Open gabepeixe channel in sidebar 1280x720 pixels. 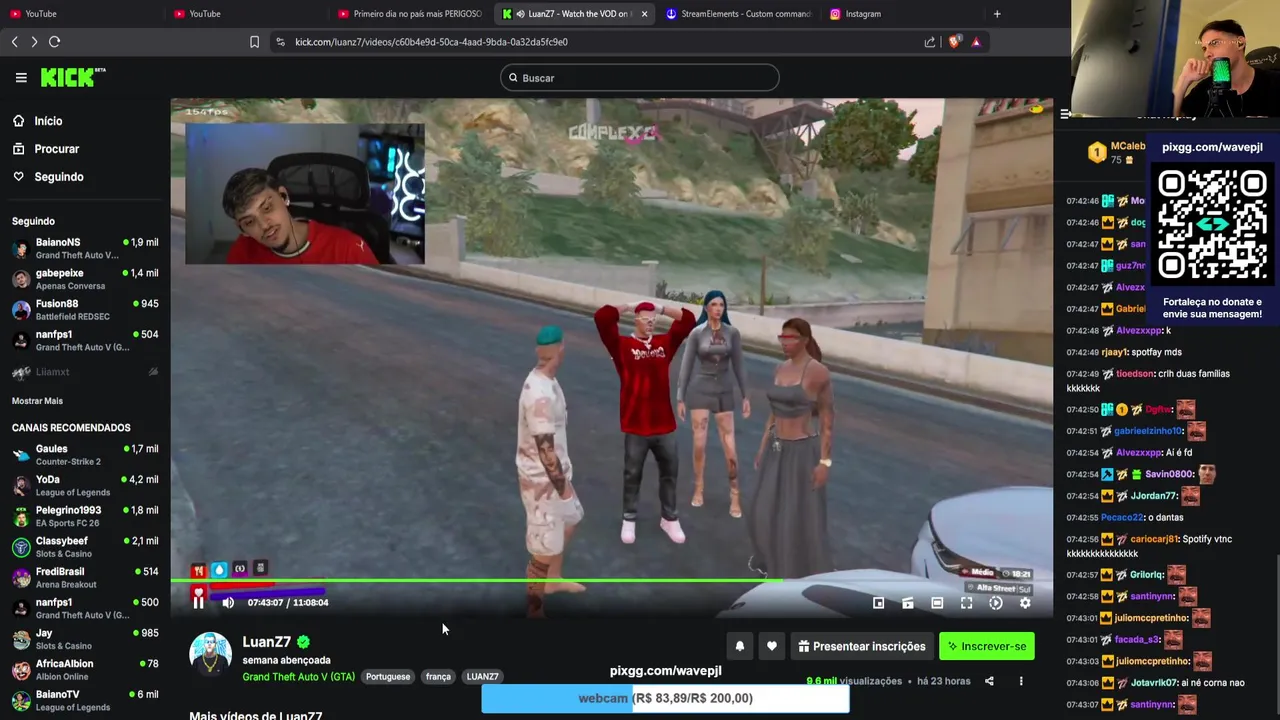pos(85,279)
